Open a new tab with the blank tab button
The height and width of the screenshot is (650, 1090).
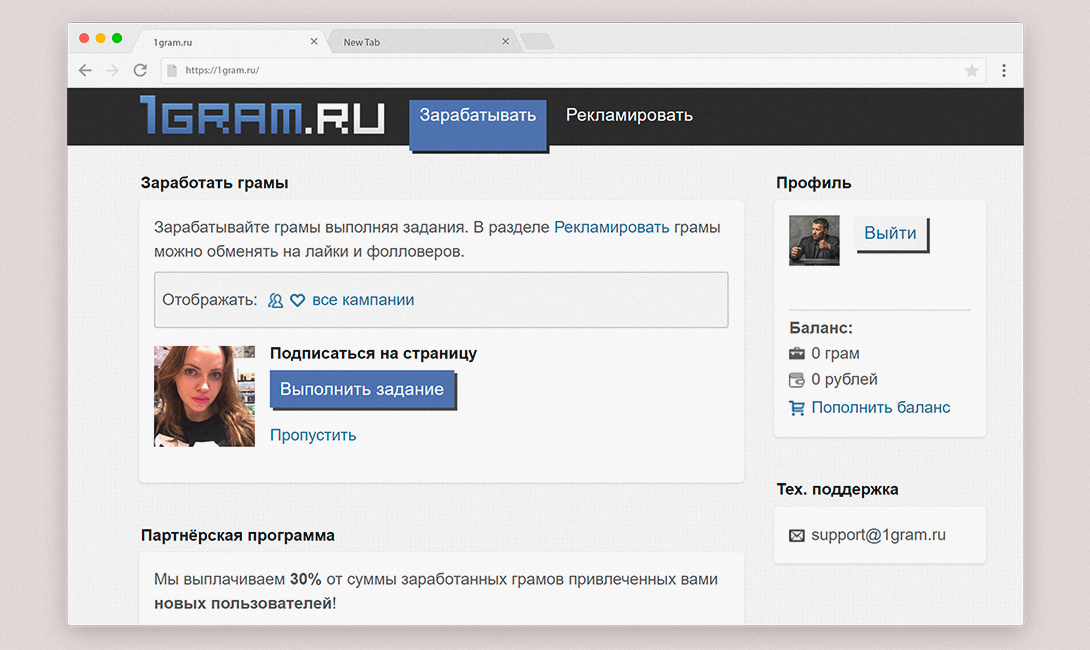pyautogui.click(x=537, y=41)
